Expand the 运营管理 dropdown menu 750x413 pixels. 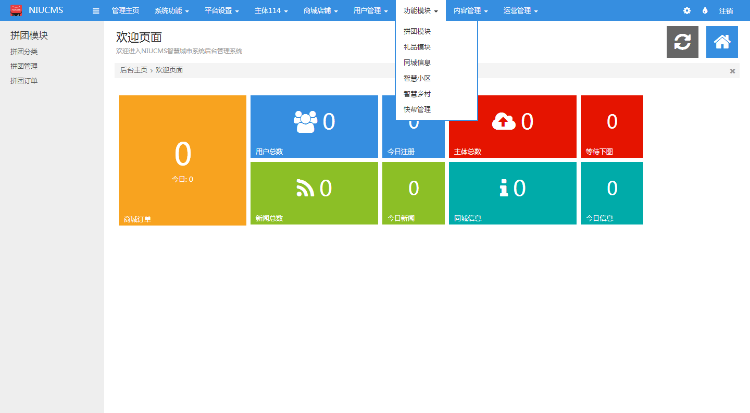[520, 11]
